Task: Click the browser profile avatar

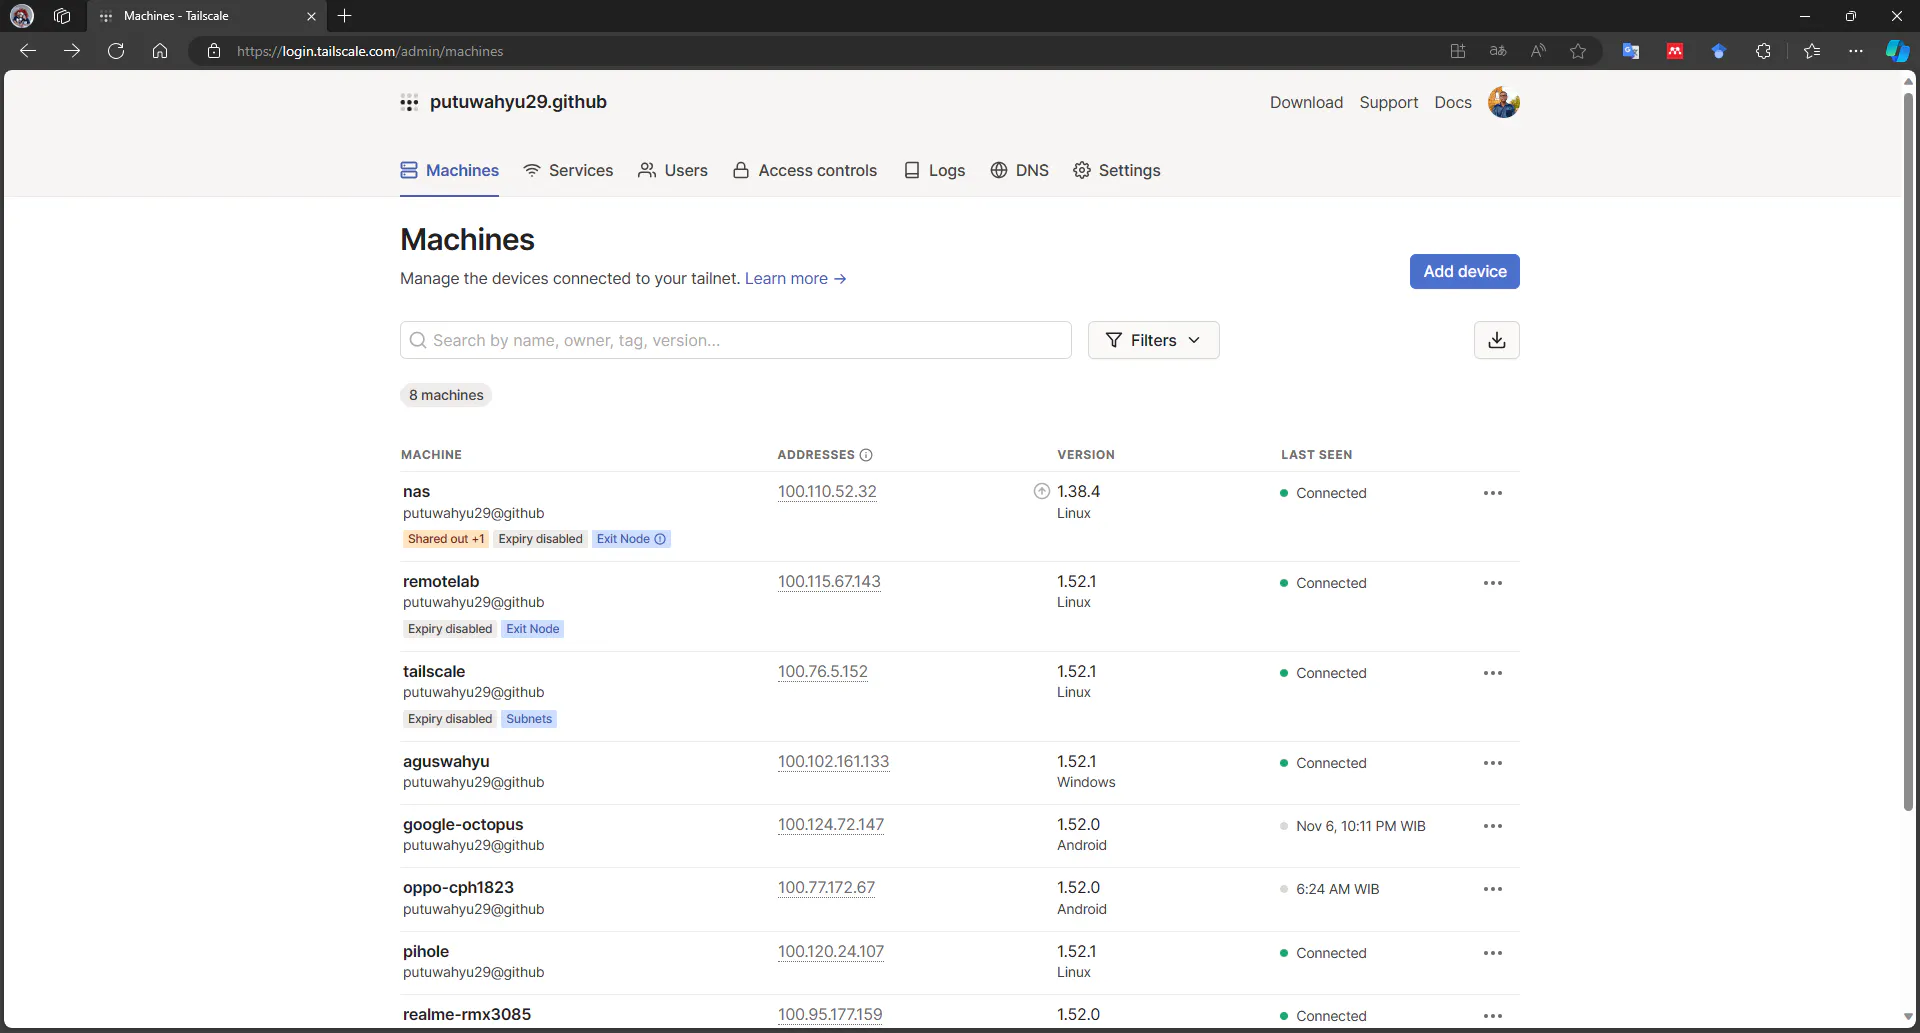Action: (x=22, y=16)
